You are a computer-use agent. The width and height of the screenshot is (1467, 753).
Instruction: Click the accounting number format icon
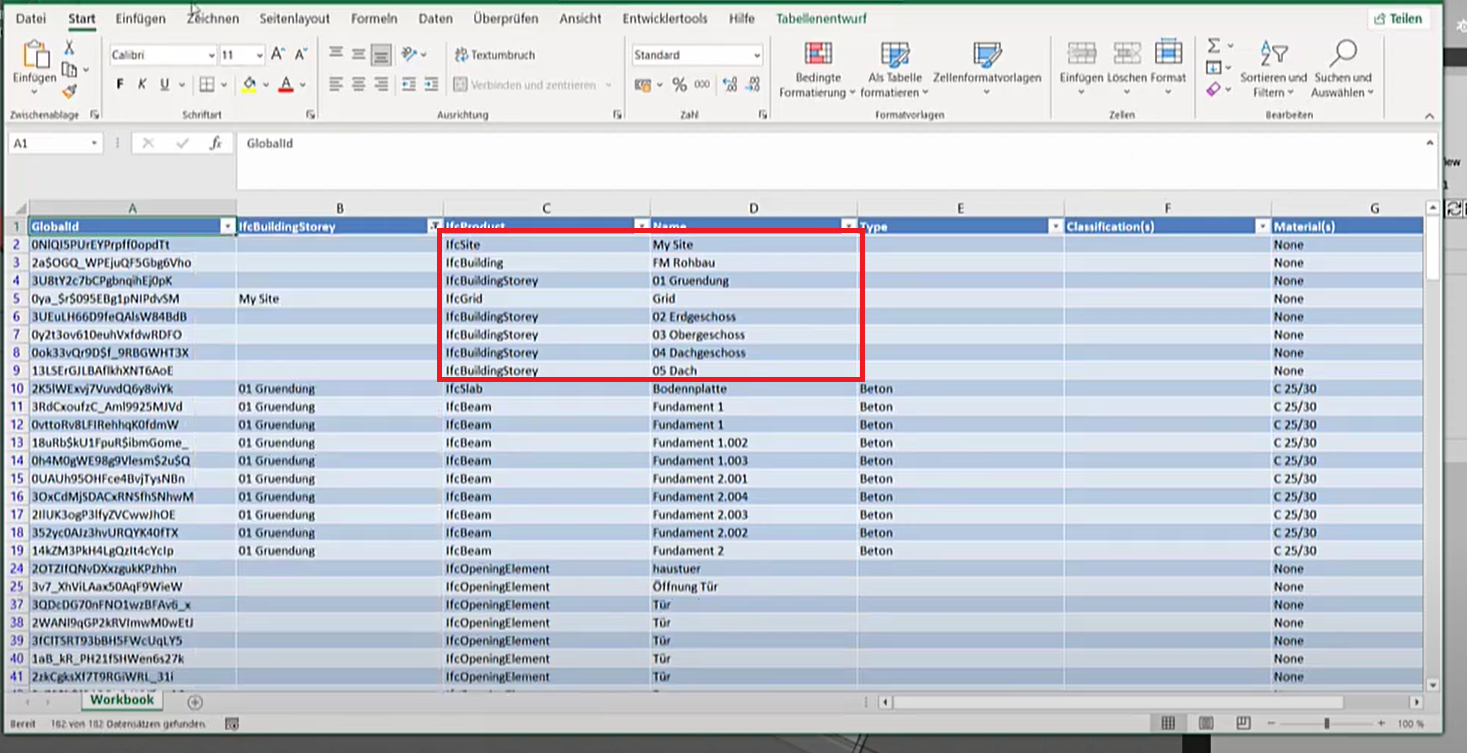tap(642, 85)
